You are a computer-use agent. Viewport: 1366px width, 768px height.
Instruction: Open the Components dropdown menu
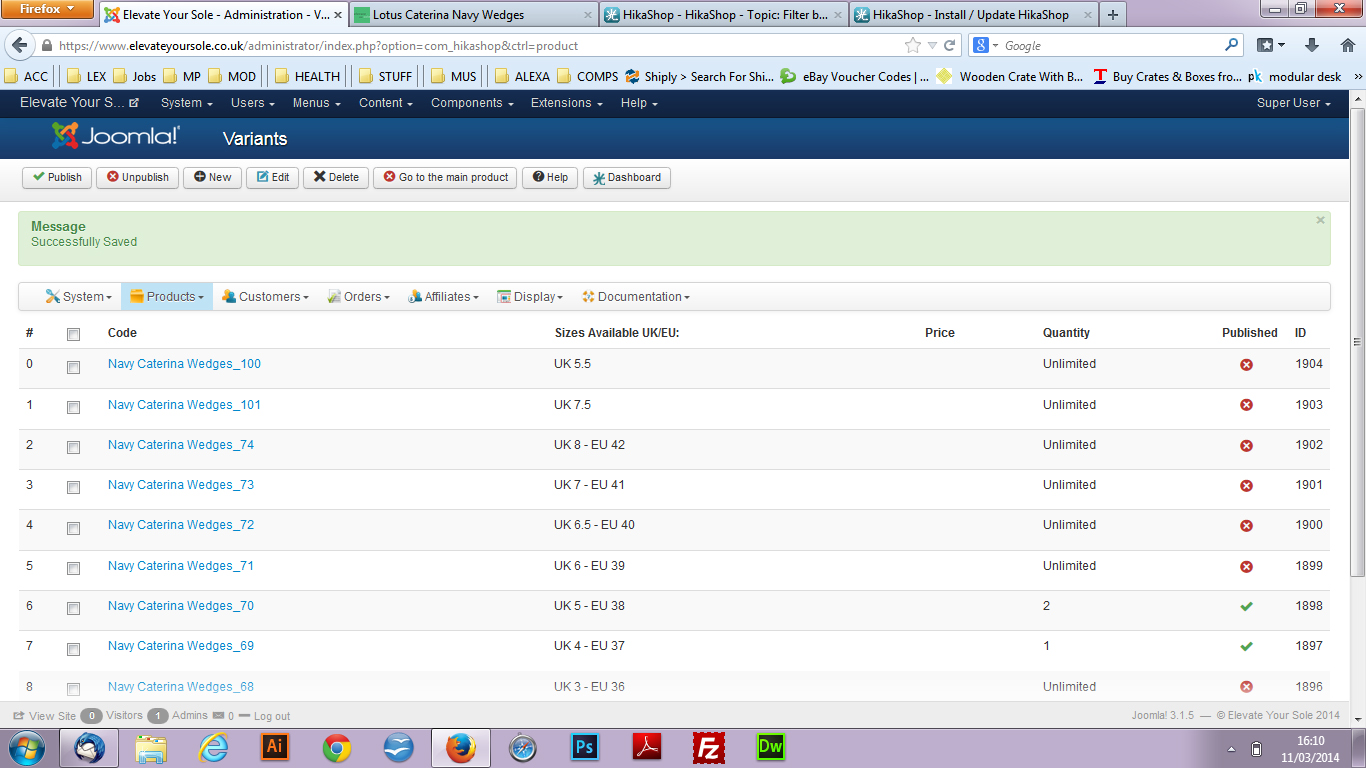[x=472, y=103]
